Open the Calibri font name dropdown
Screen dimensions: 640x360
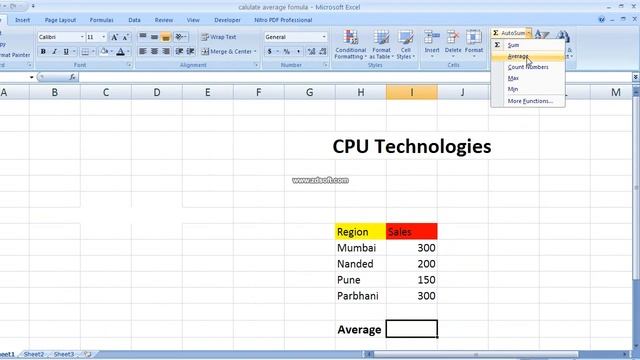pos(82,37)
